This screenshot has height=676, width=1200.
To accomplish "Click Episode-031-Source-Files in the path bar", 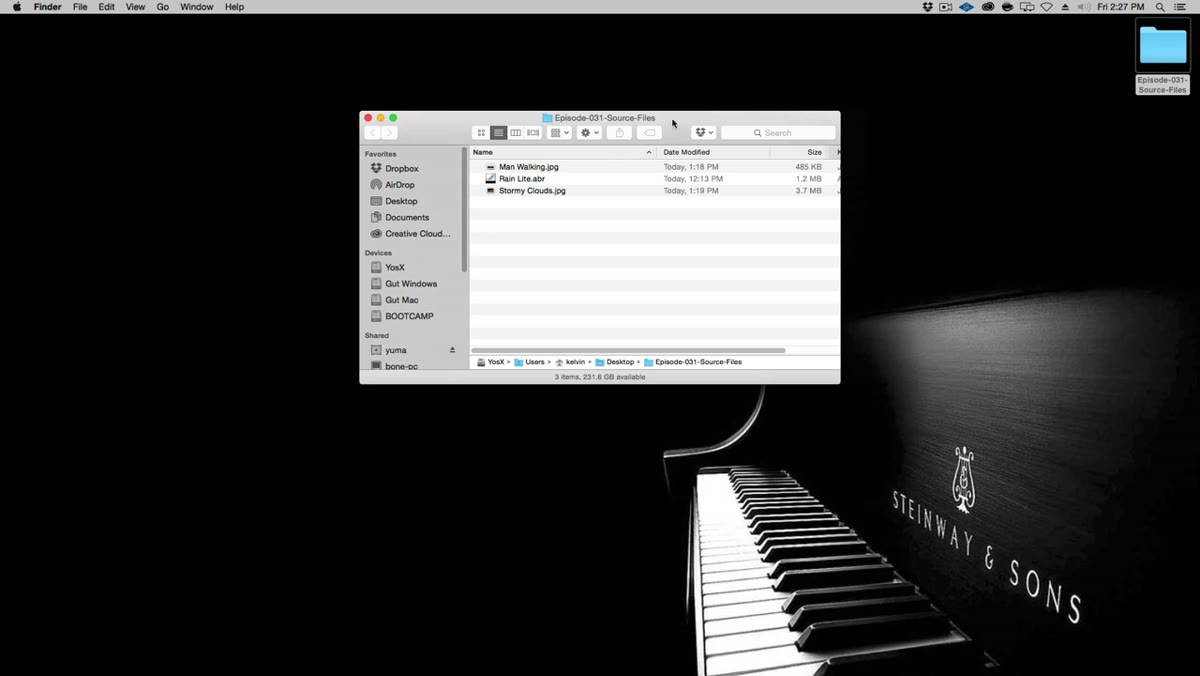I will pos(693,362).
